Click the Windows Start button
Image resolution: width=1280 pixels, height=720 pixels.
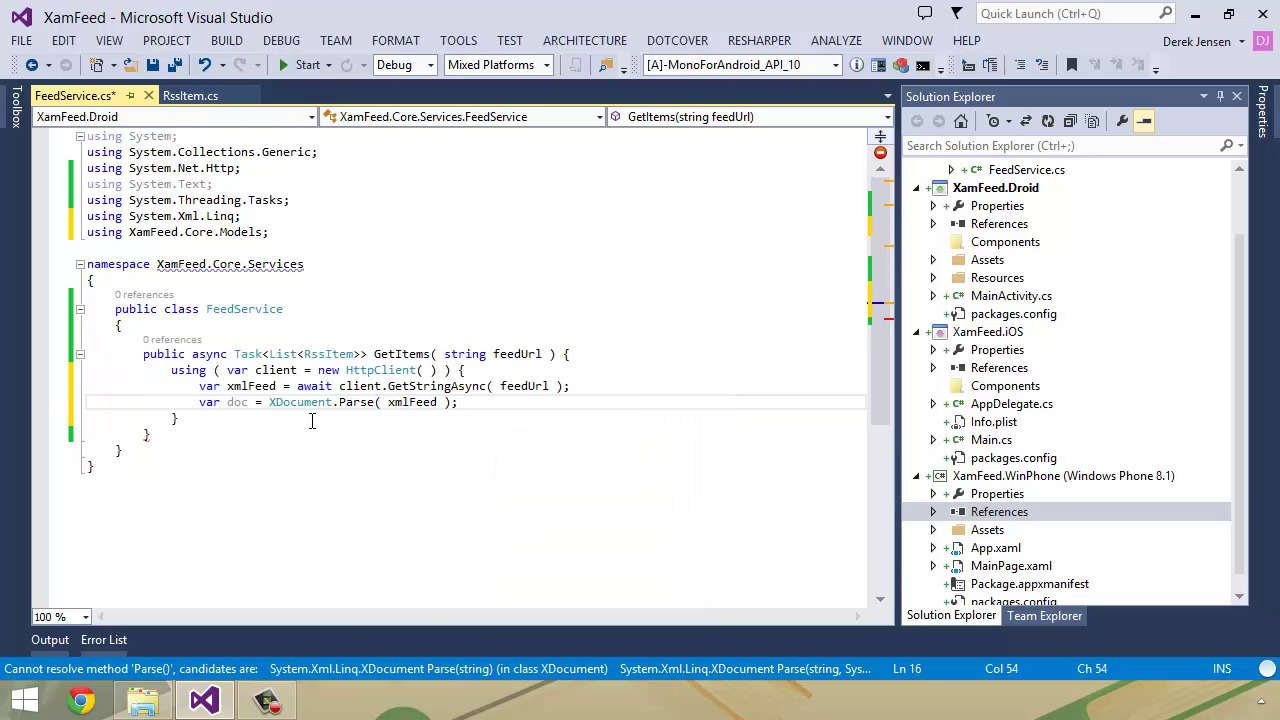click(24, 700)
